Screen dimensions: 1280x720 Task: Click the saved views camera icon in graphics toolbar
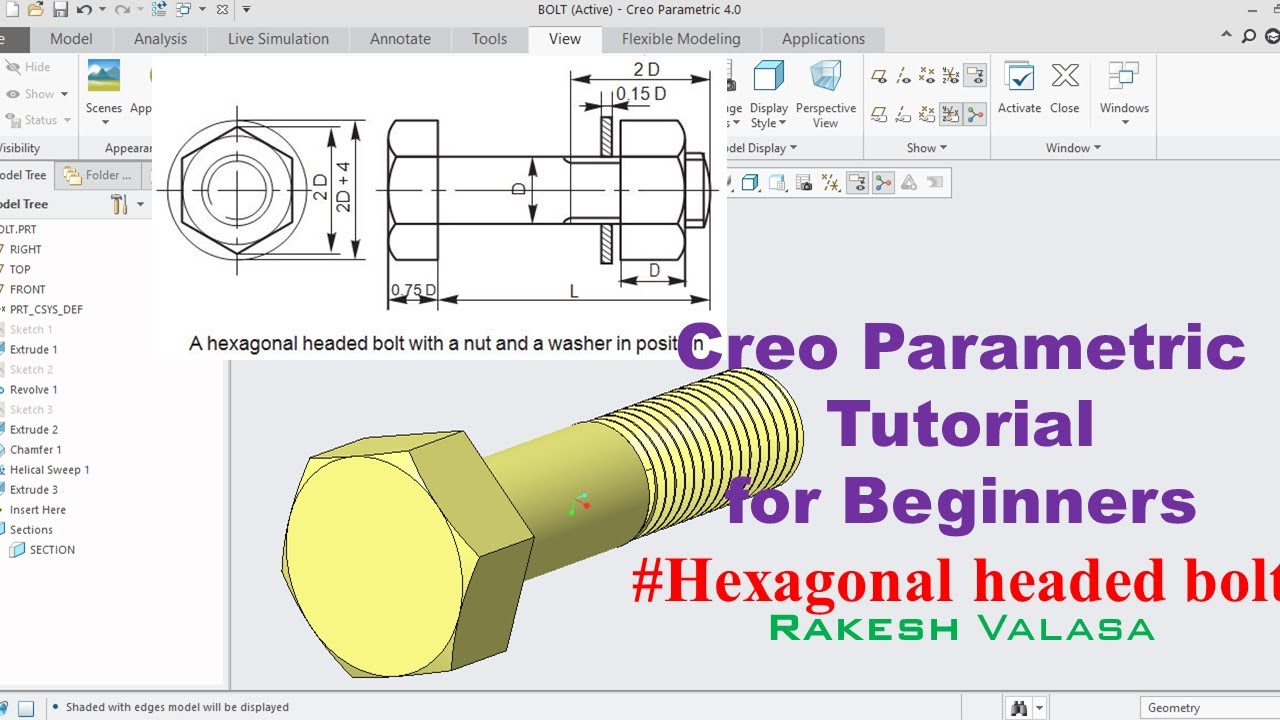point(804,182)
